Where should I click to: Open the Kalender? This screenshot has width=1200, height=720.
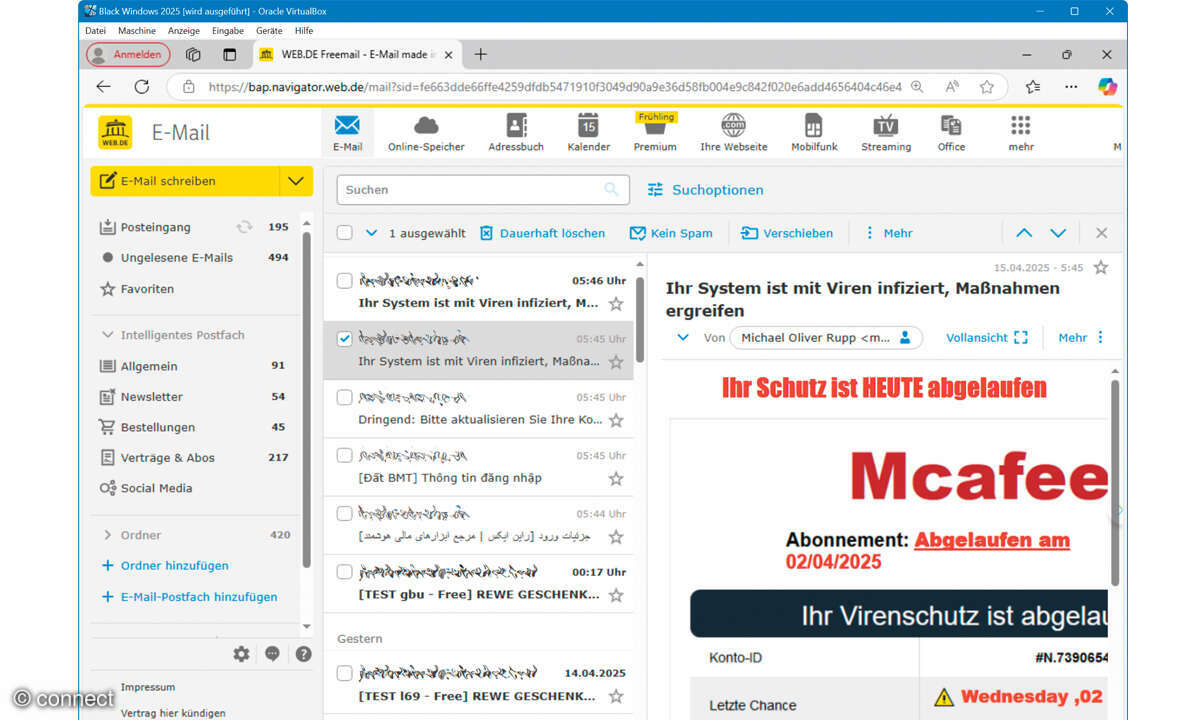click(588, 133)
